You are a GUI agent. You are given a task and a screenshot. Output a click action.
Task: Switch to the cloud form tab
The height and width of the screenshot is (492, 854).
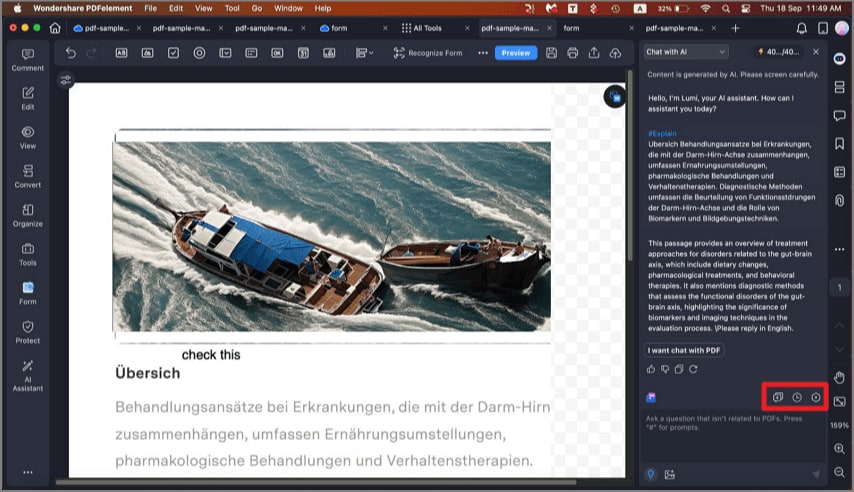click(333, 28)
